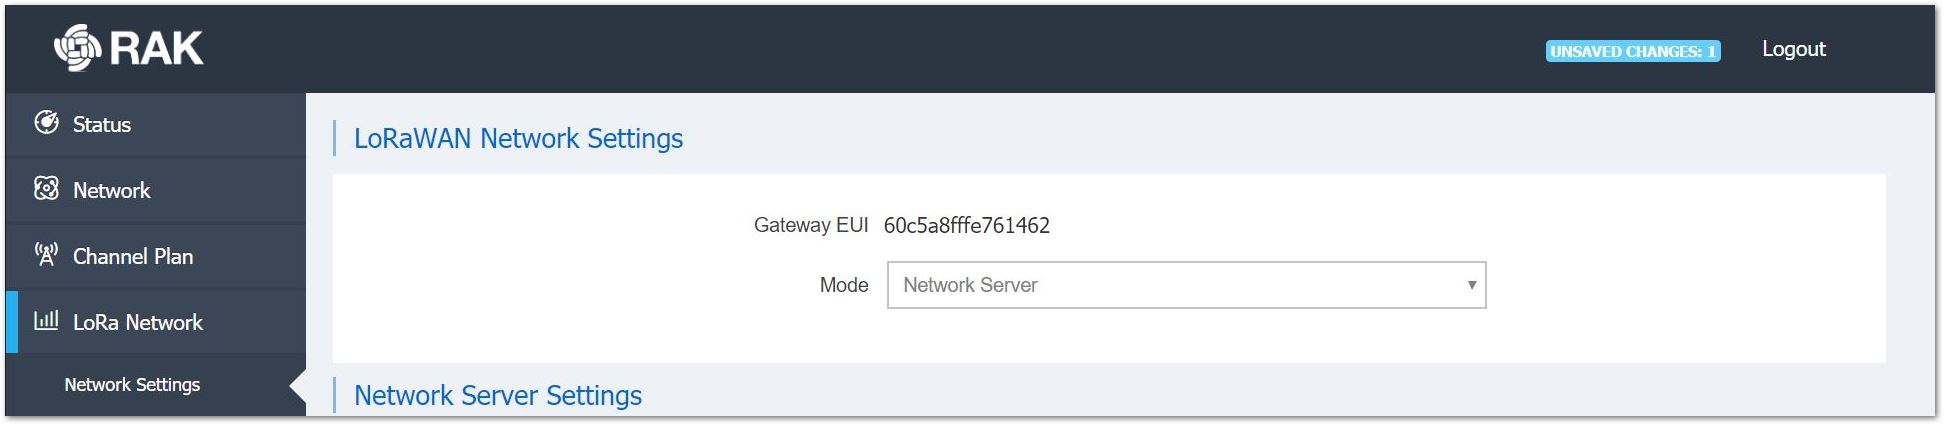Go to the Channel Plan section
1944x425 pixels.
156,256
